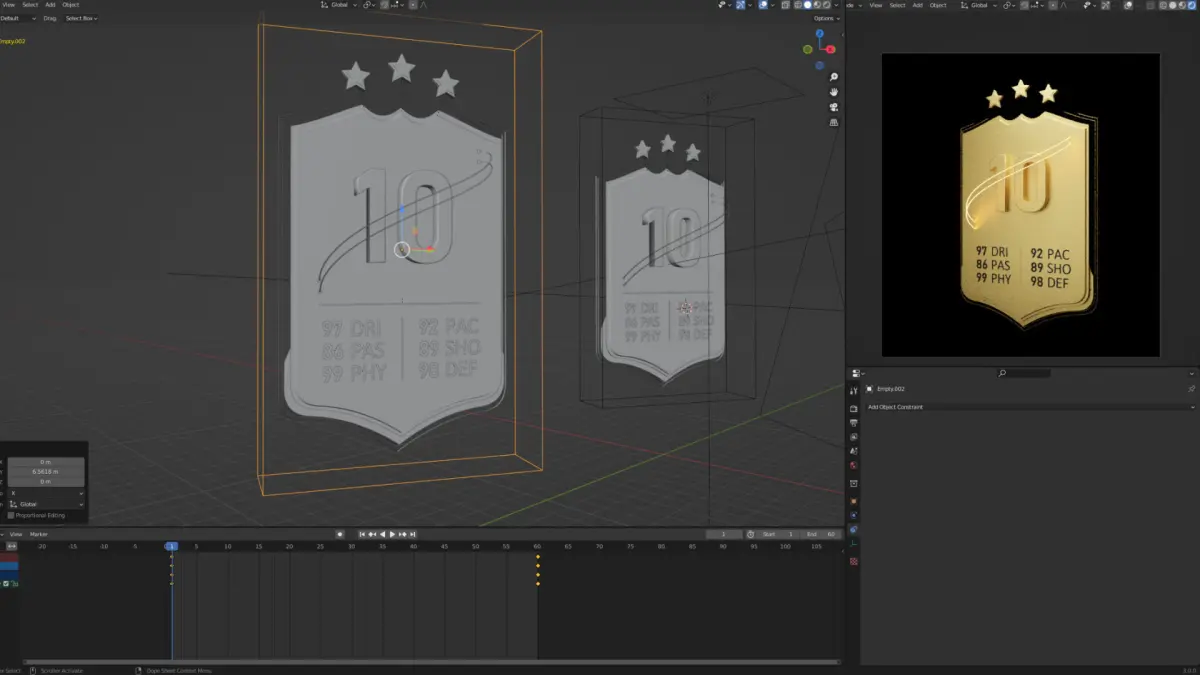The image size is (1200, 675).
Task: Open the Select Box drag dropdown
Action: click(x=81, y=18)
